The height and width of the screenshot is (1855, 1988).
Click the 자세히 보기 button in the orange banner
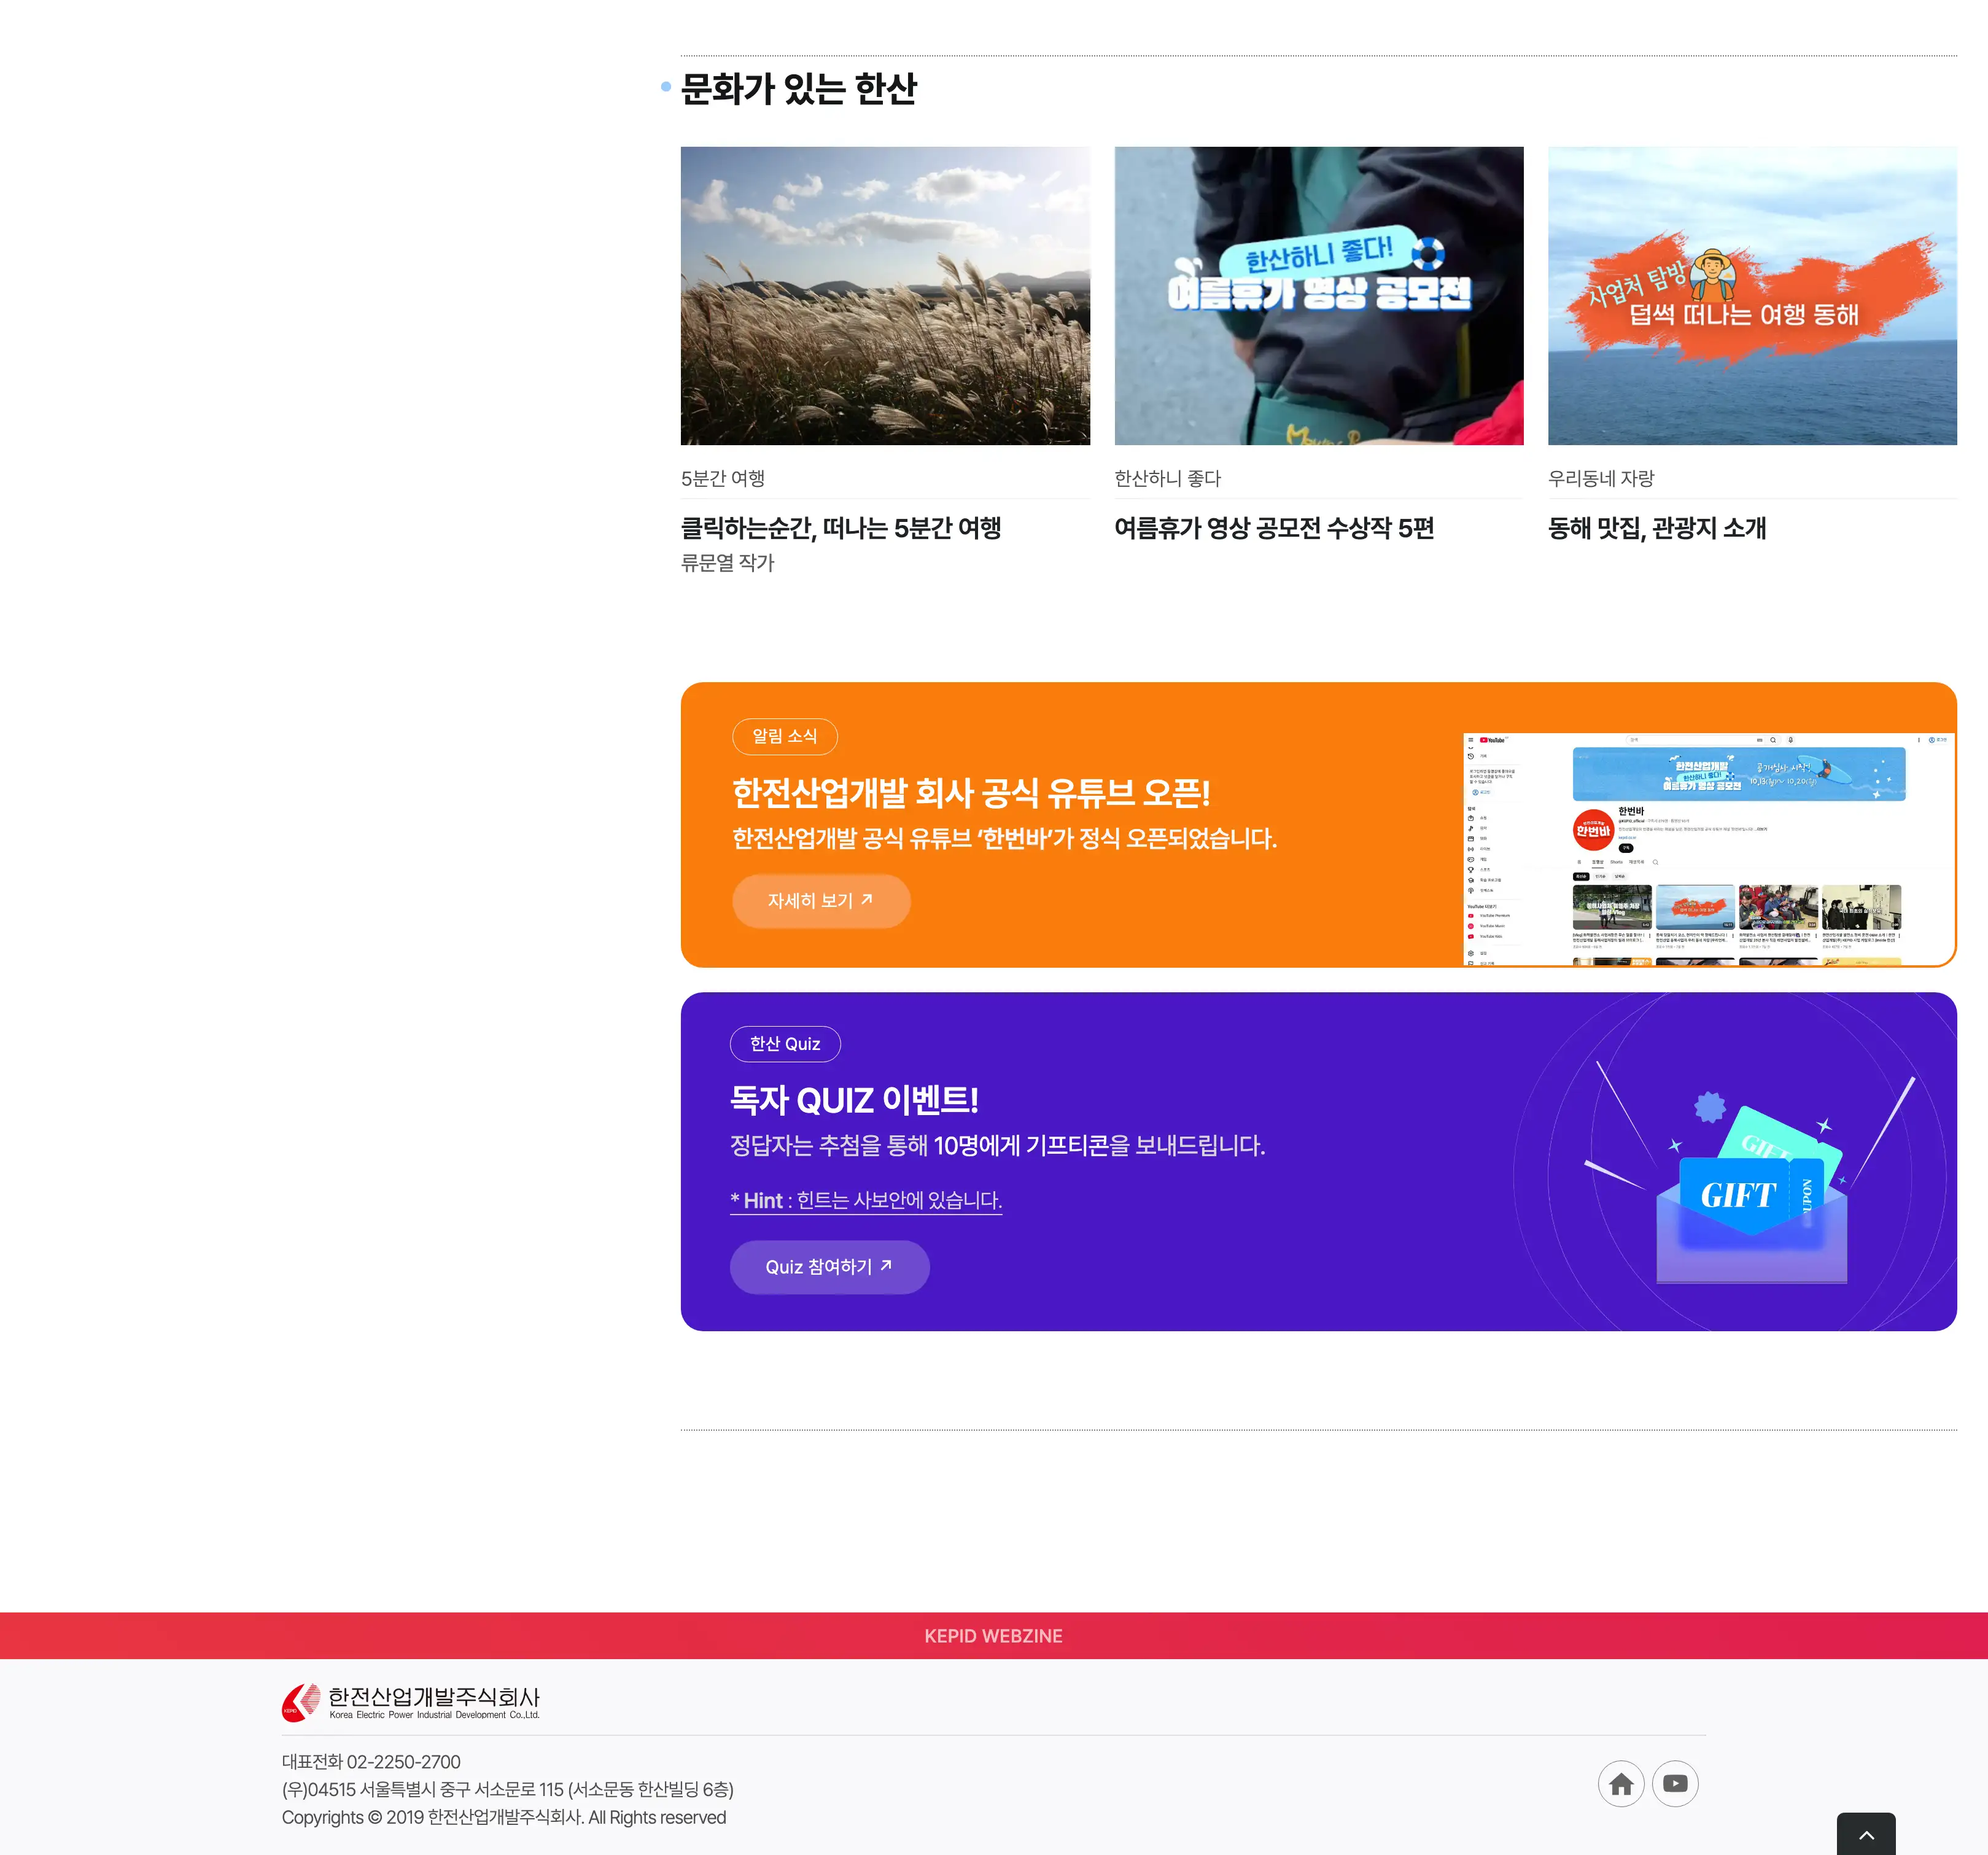(x=821, y=901)
